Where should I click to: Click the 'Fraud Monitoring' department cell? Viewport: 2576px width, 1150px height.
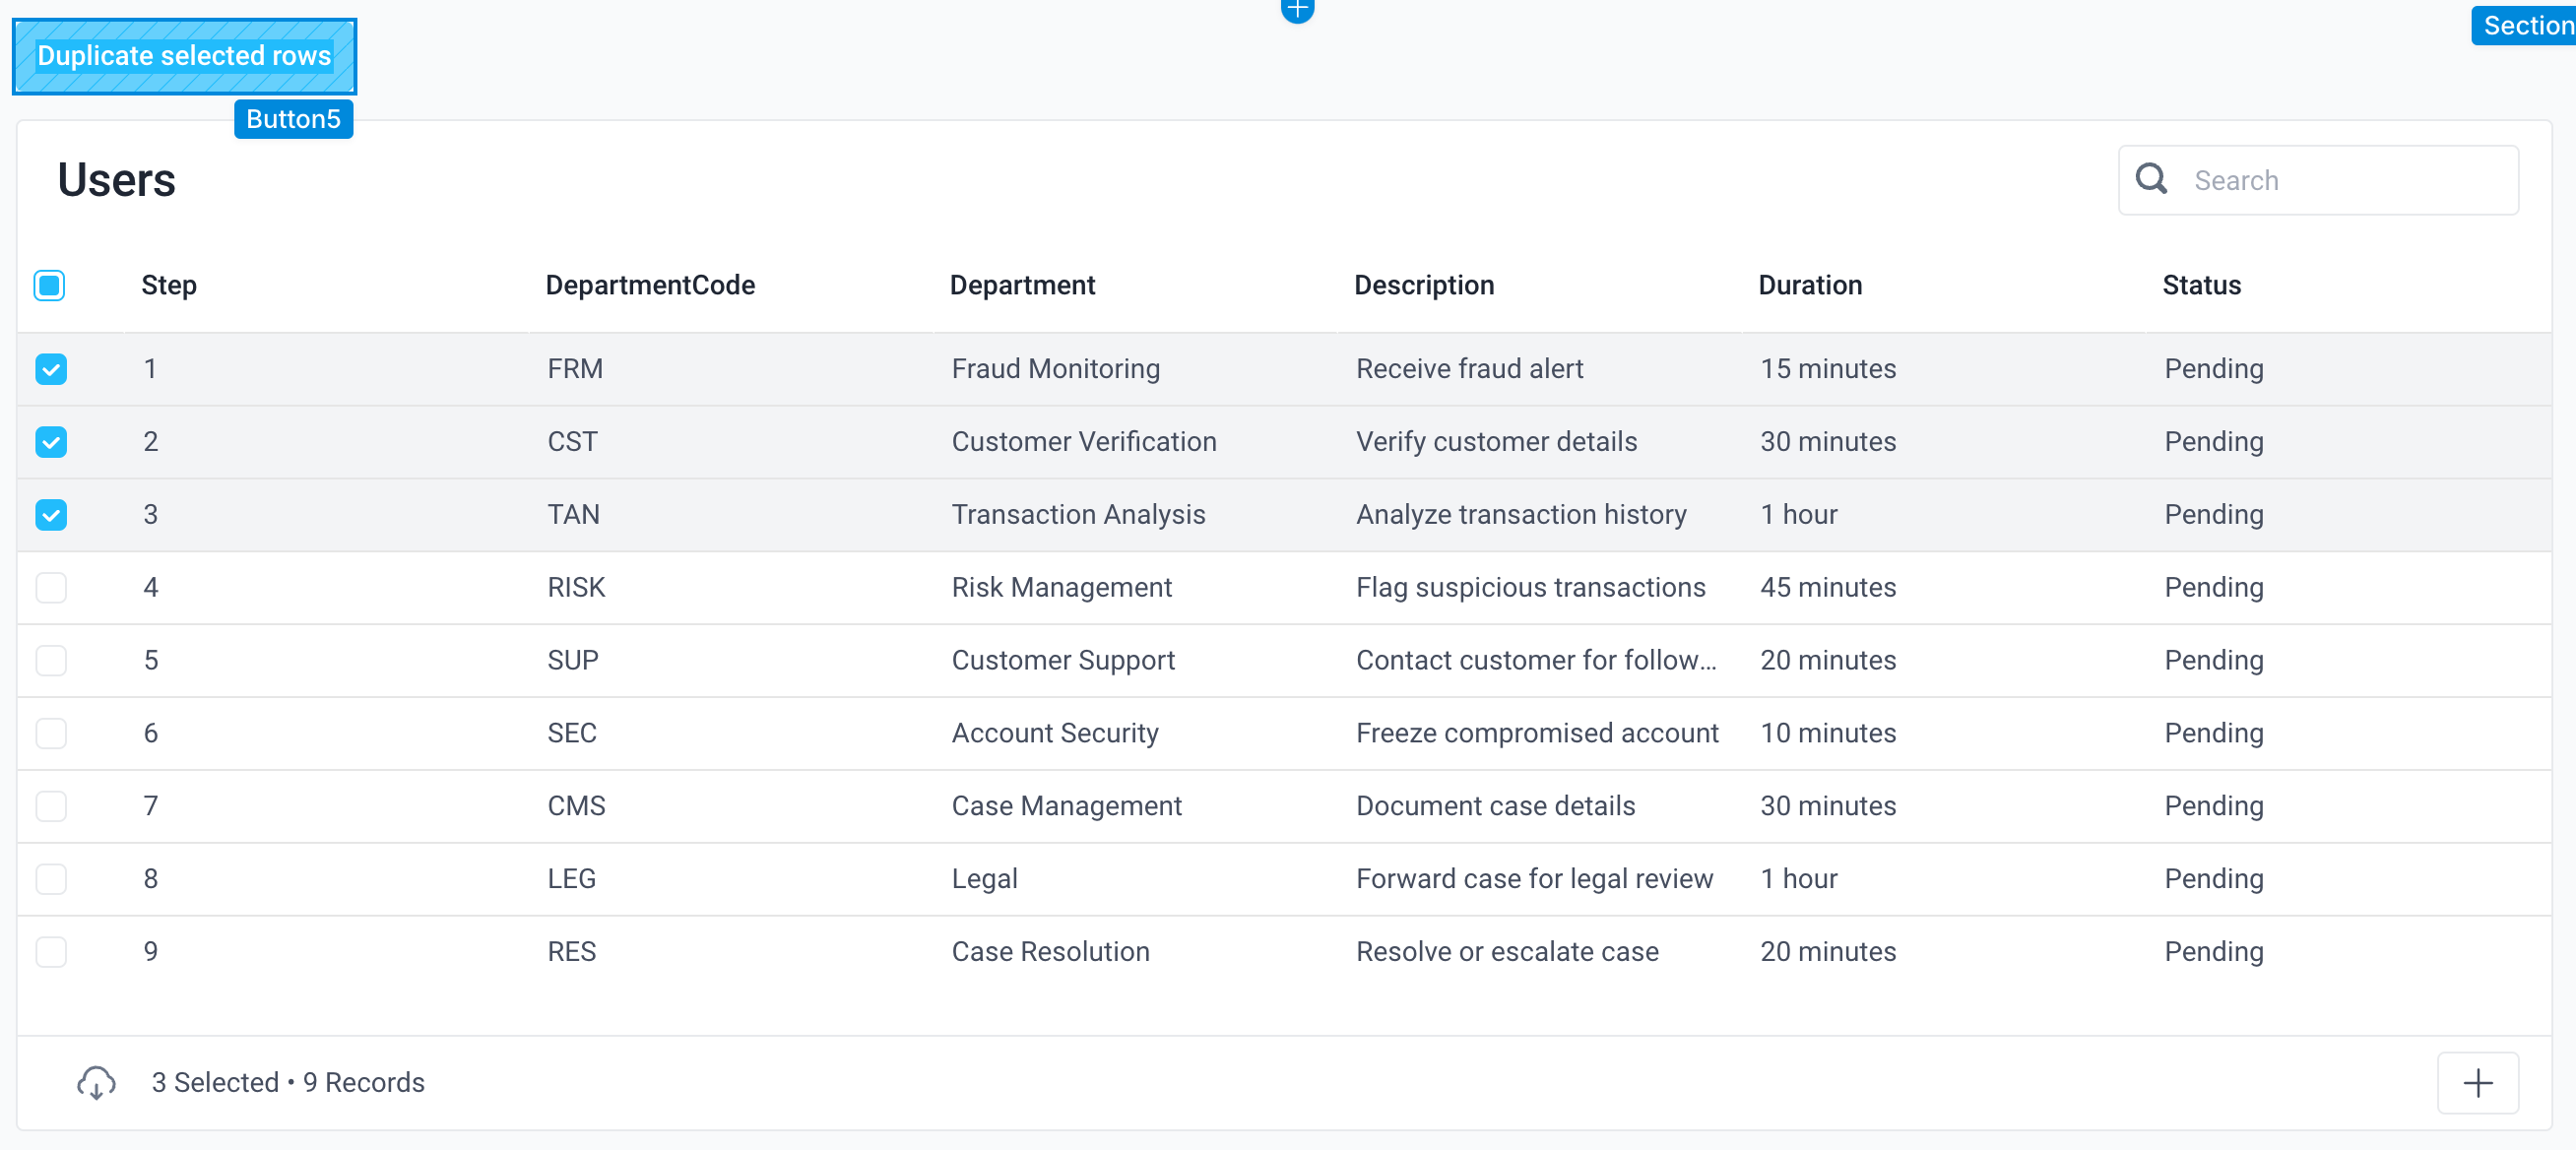click(1055, 369)
